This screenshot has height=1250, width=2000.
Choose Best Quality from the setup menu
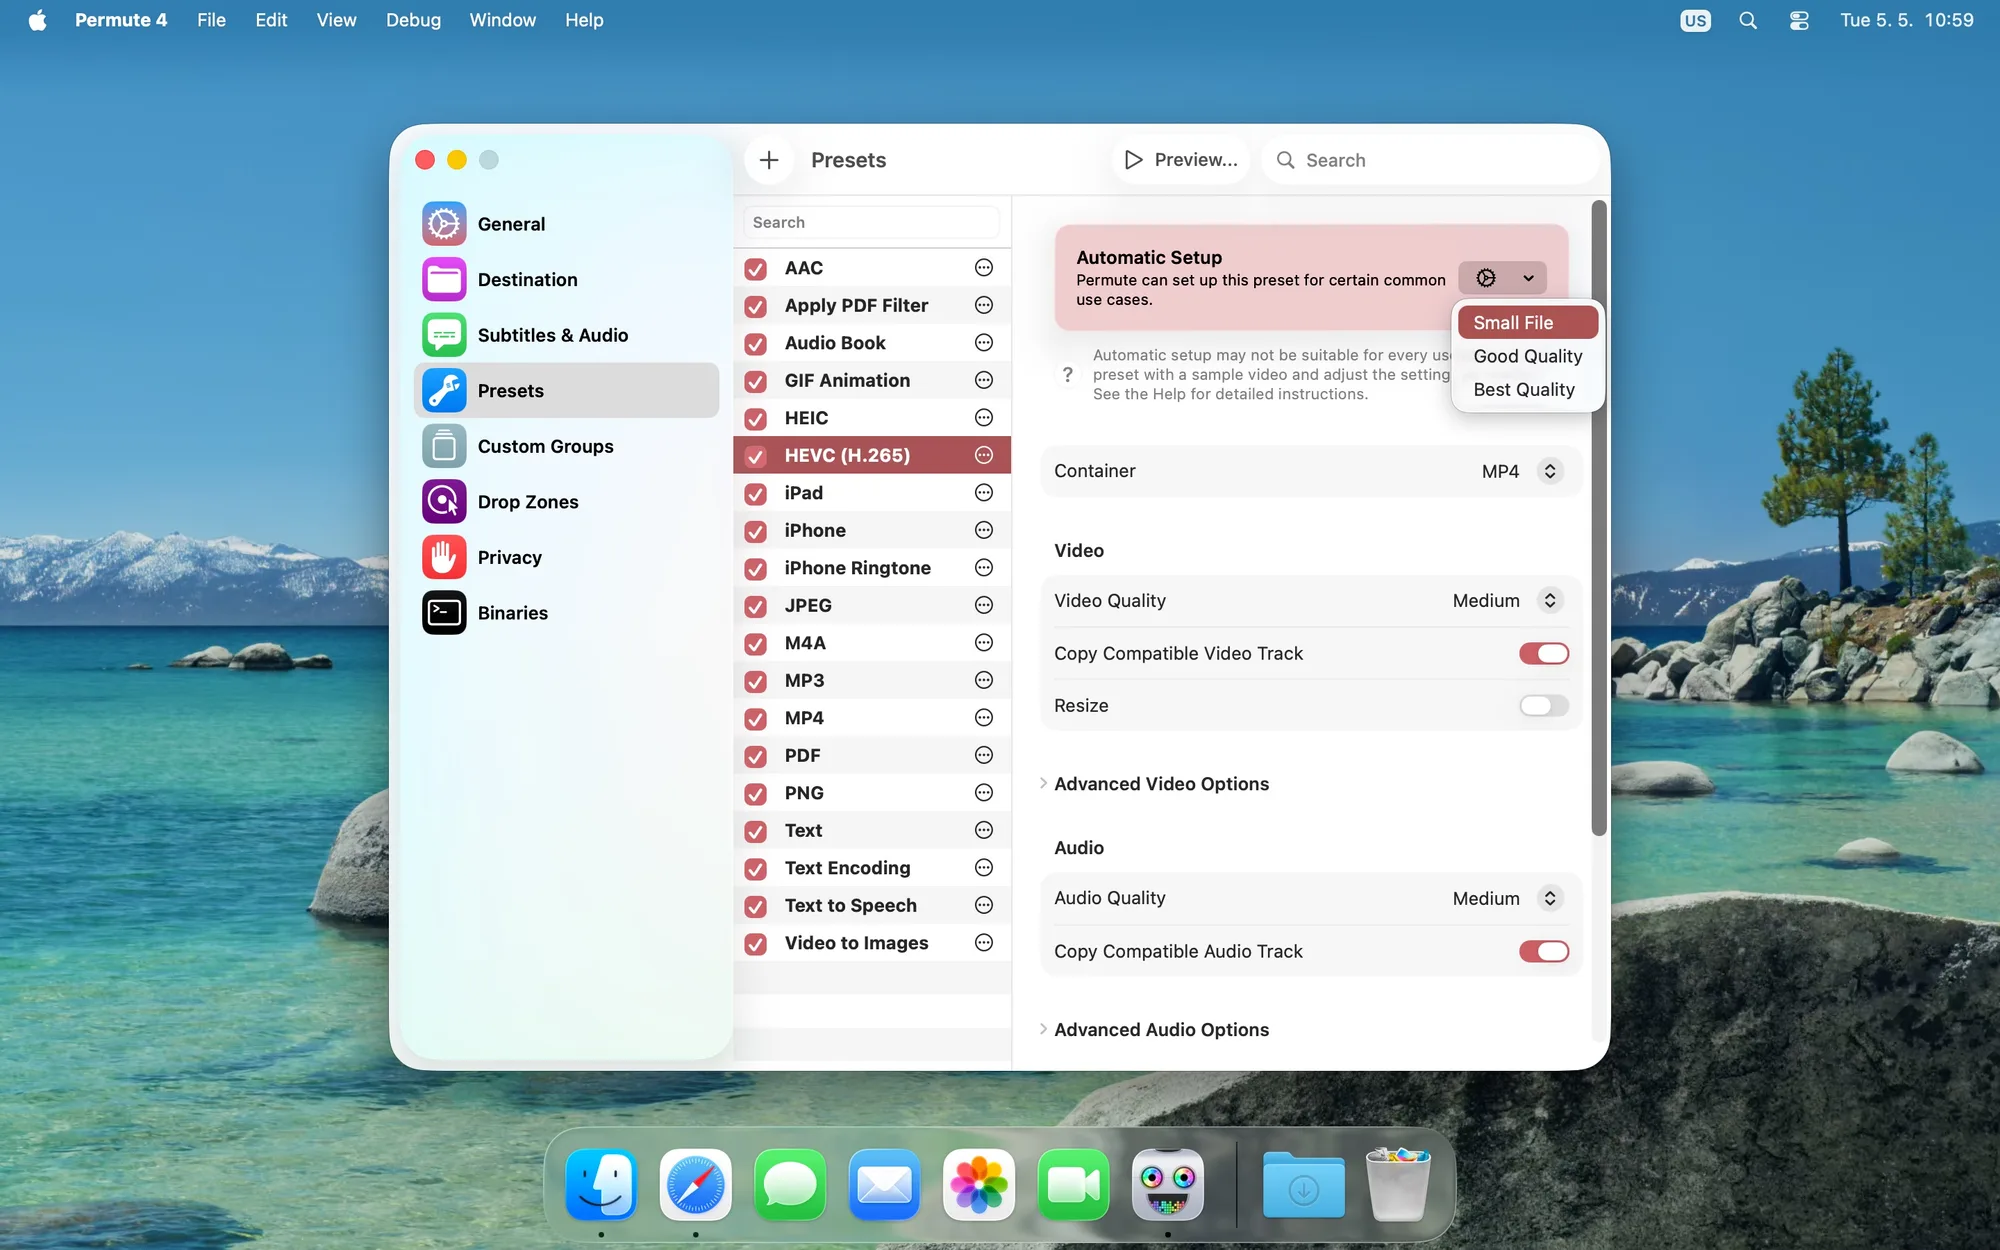[1527, 390]
